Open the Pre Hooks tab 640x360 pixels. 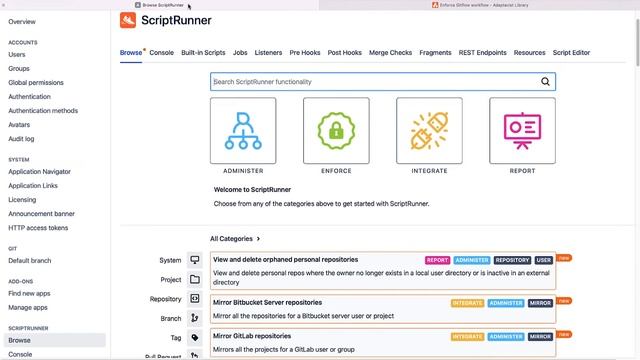(305, 53)
